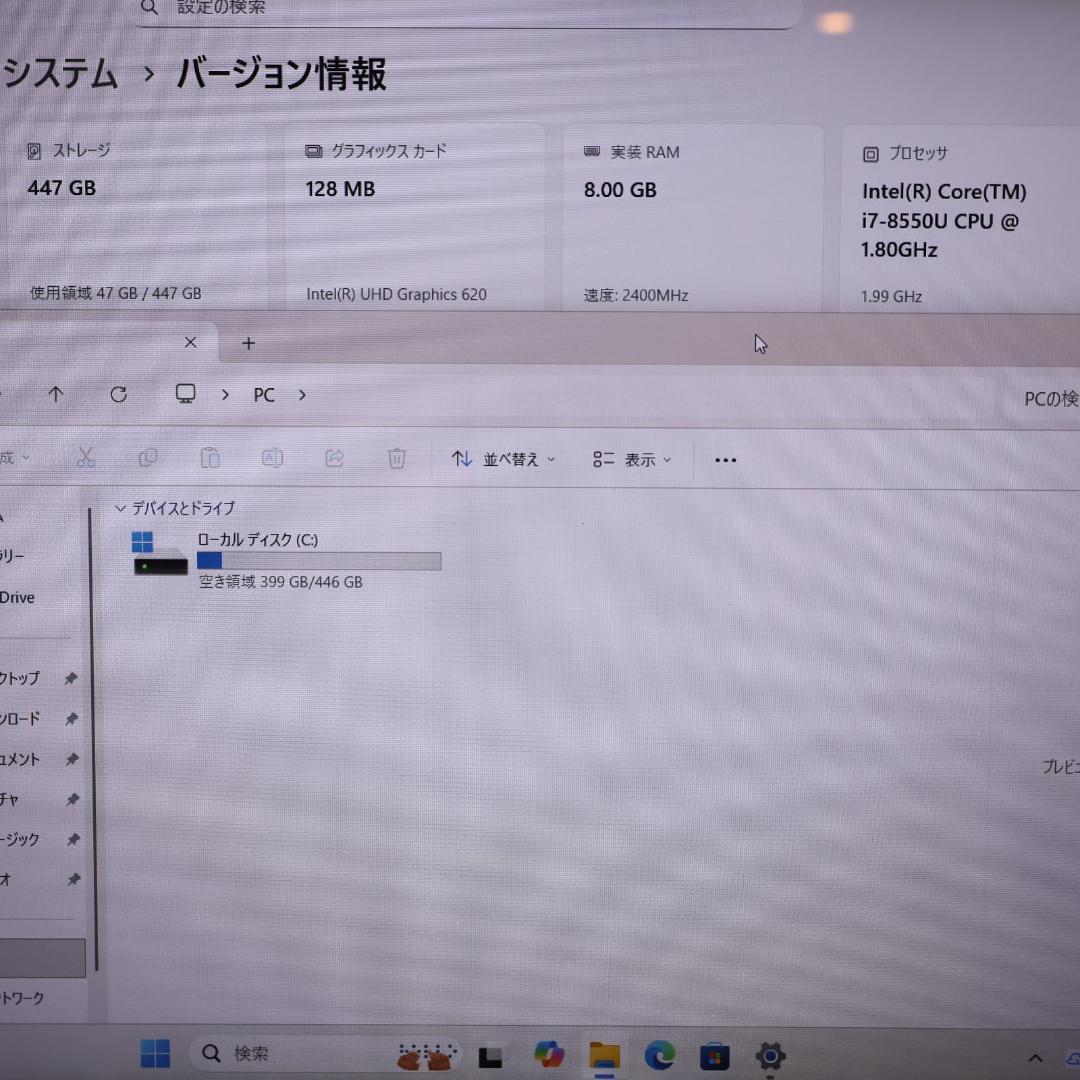The width and height of the screenshot is (1080, 1080).
Task: Collapse the デバイスとドライブ section
Action: coord(120,508)
